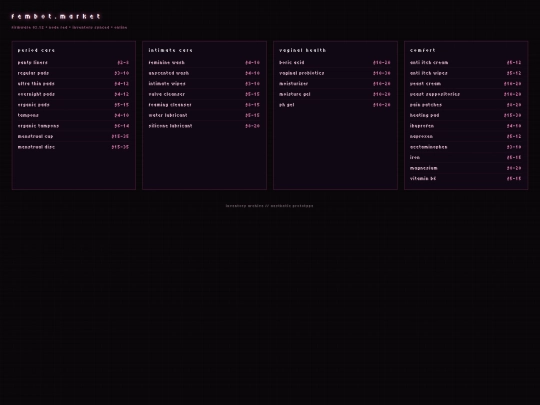Click the status line under the site title
The width and height of the screenshot is (540, 405).
[69, 27]
